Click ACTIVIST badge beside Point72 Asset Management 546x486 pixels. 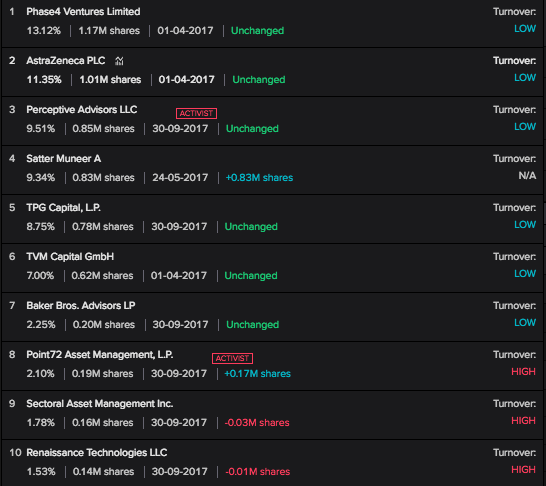(x=232, y=358)
